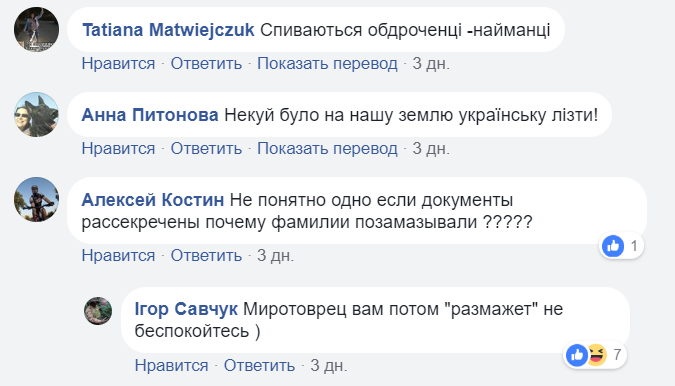Click the like reaction icon on Костин's comment

click(x=613, y=246)
